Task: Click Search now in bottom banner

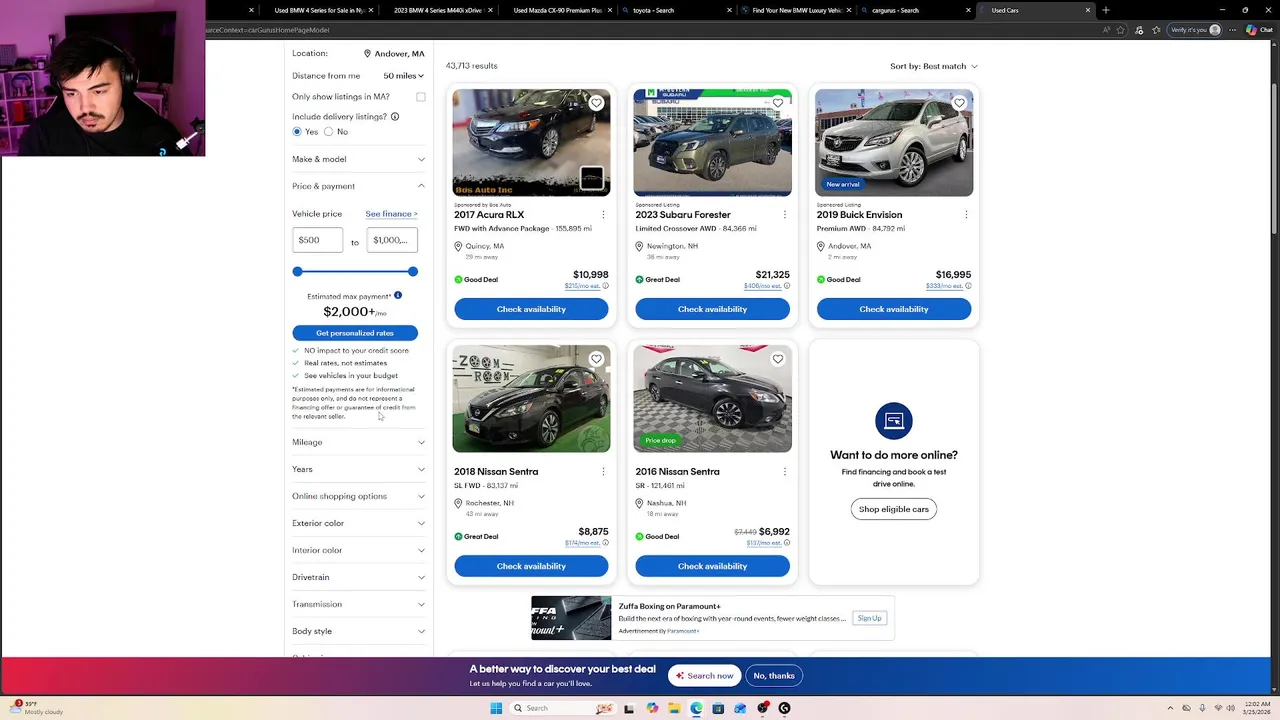Action: tap(704, 676)
